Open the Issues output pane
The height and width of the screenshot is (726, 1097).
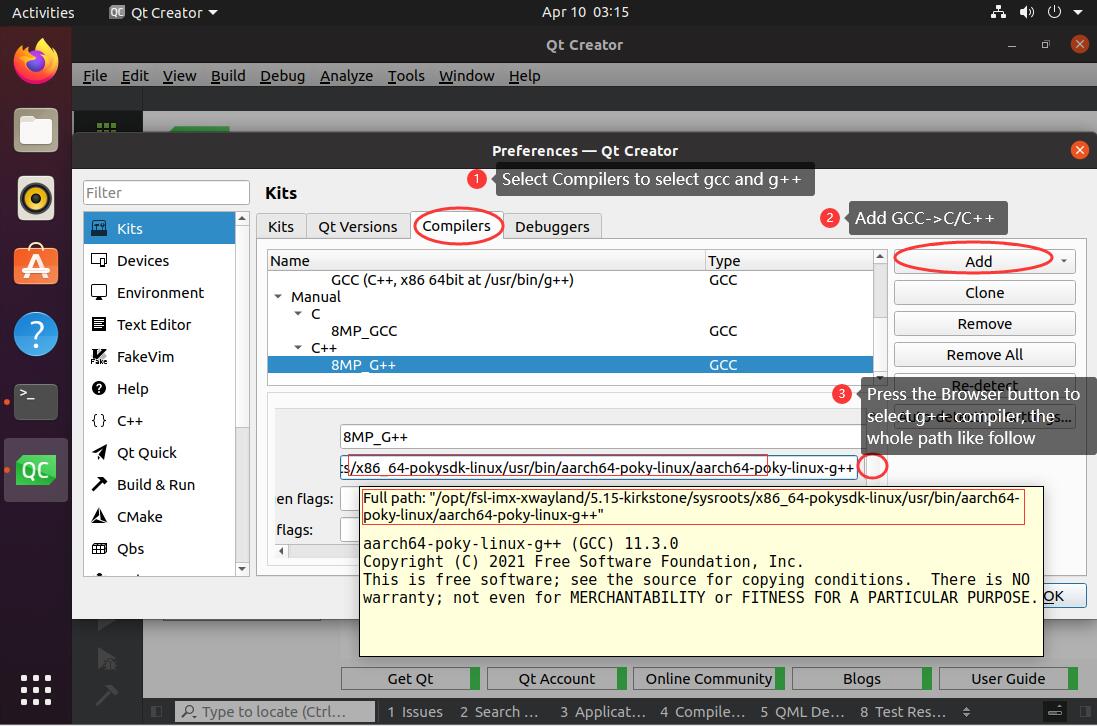[415, 712]
